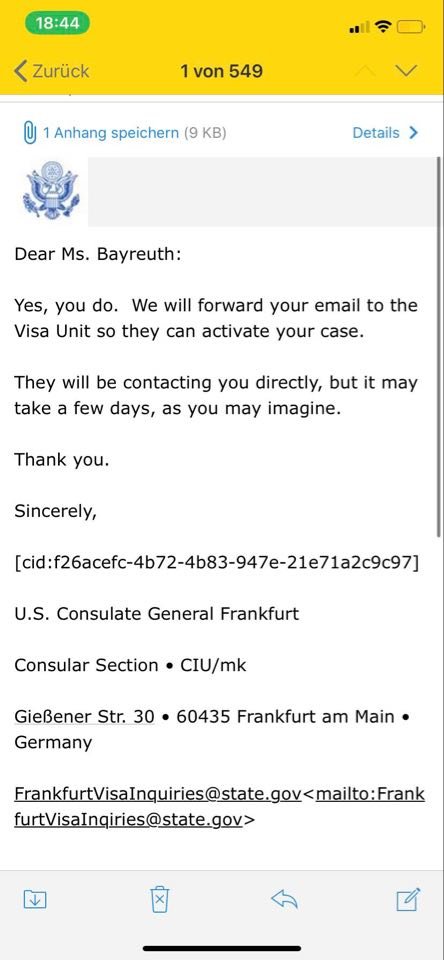Tap the U.S. eagle seal image
The height and width of the screenshot is (960, 444).
pyautogui.click(x=51, y=190)
